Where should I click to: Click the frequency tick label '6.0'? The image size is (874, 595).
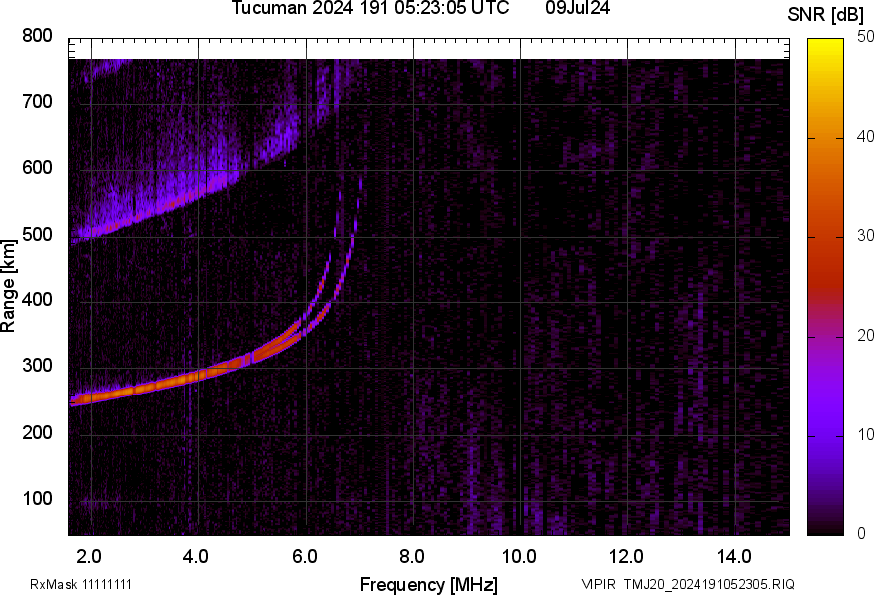coord(304,557)
